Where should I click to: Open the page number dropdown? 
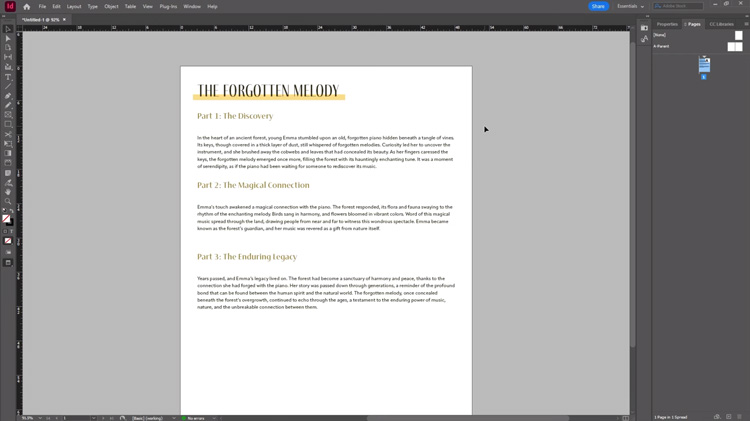point(93,418)
